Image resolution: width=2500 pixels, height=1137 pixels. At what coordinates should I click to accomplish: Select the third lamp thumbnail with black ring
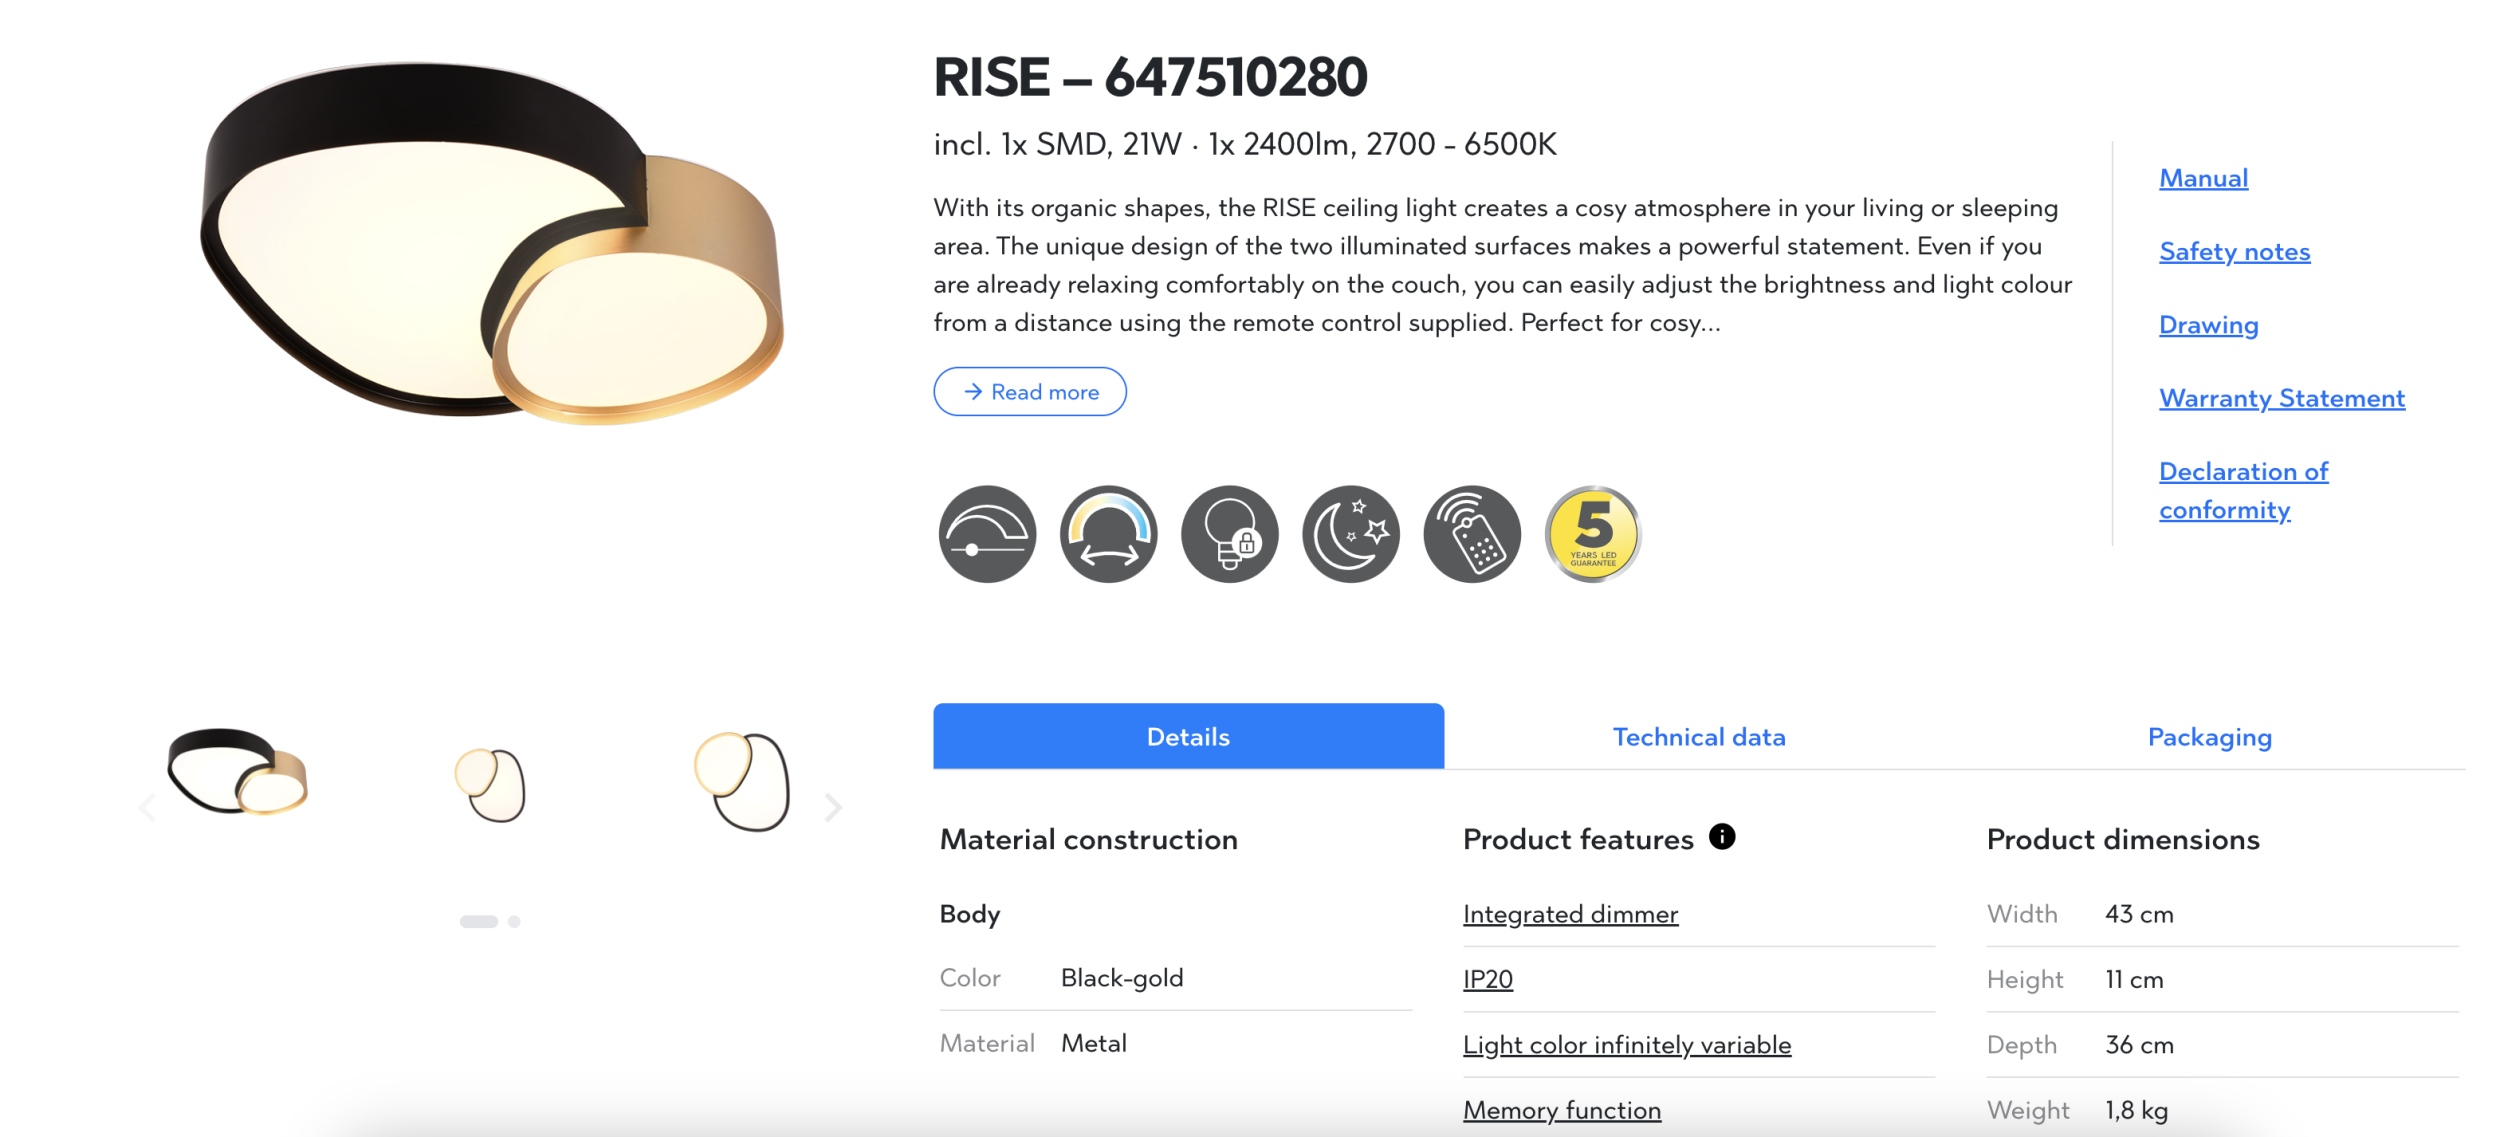coord(742,781)
